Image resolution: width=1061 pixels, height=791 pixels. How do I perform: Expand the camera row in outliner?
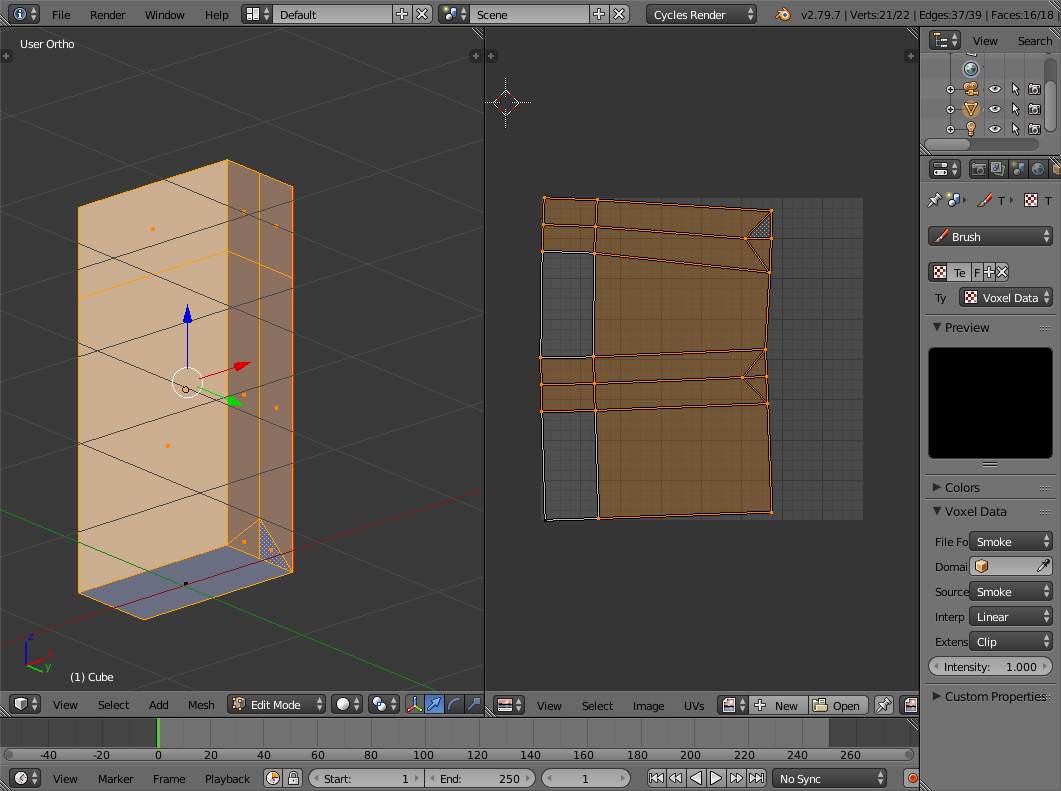pyautogui.click(x=950, y=89)
